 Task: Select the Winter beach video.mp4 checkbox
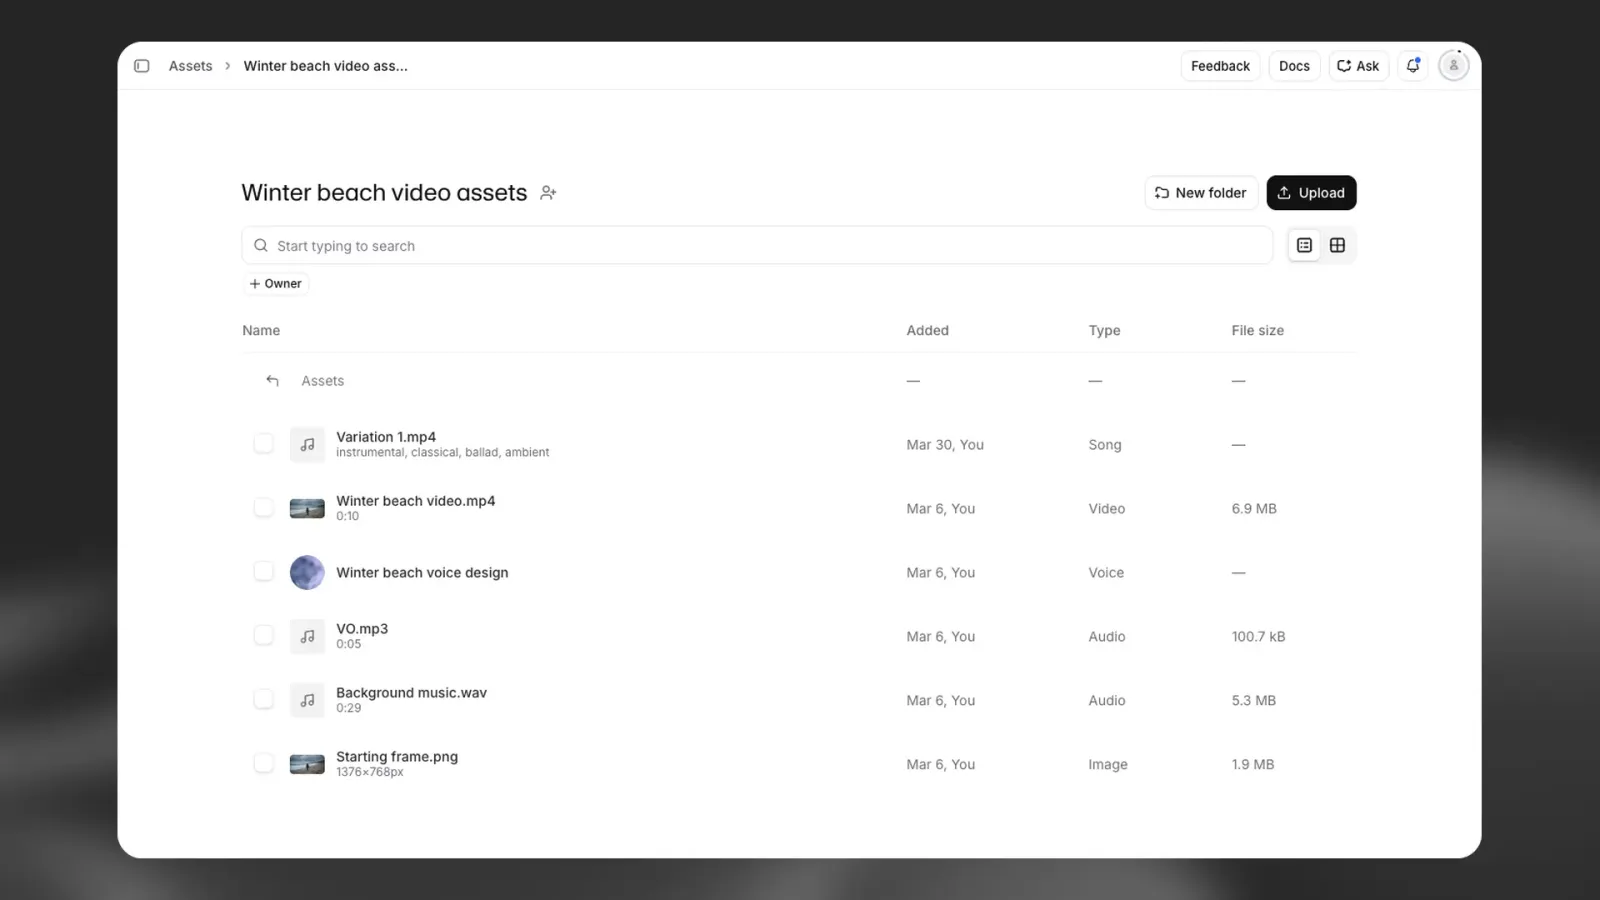pos(263,507)
